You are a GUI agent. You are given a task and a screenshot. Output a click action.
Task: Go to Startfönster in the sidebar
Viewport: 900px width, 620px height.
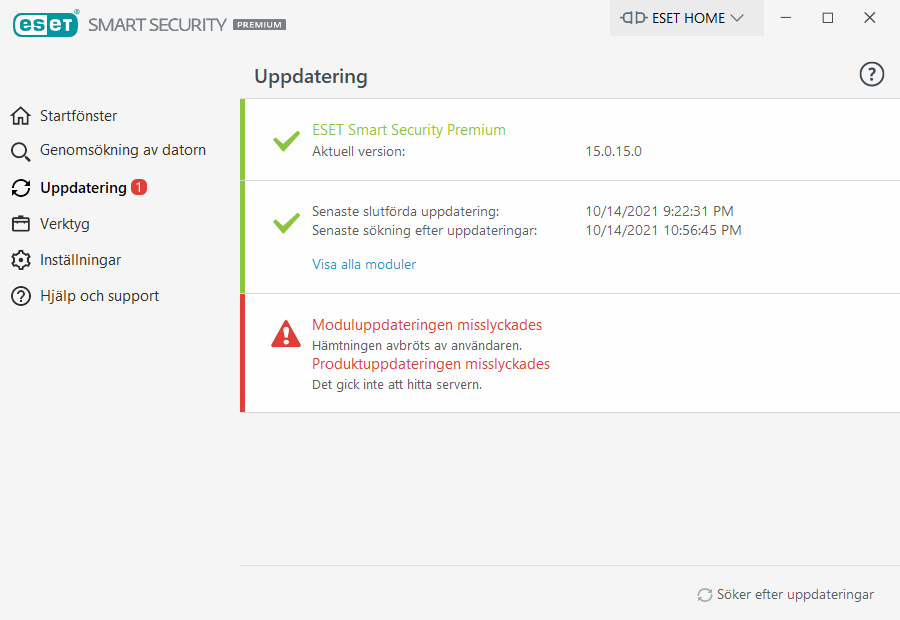(x=78, y=116)
